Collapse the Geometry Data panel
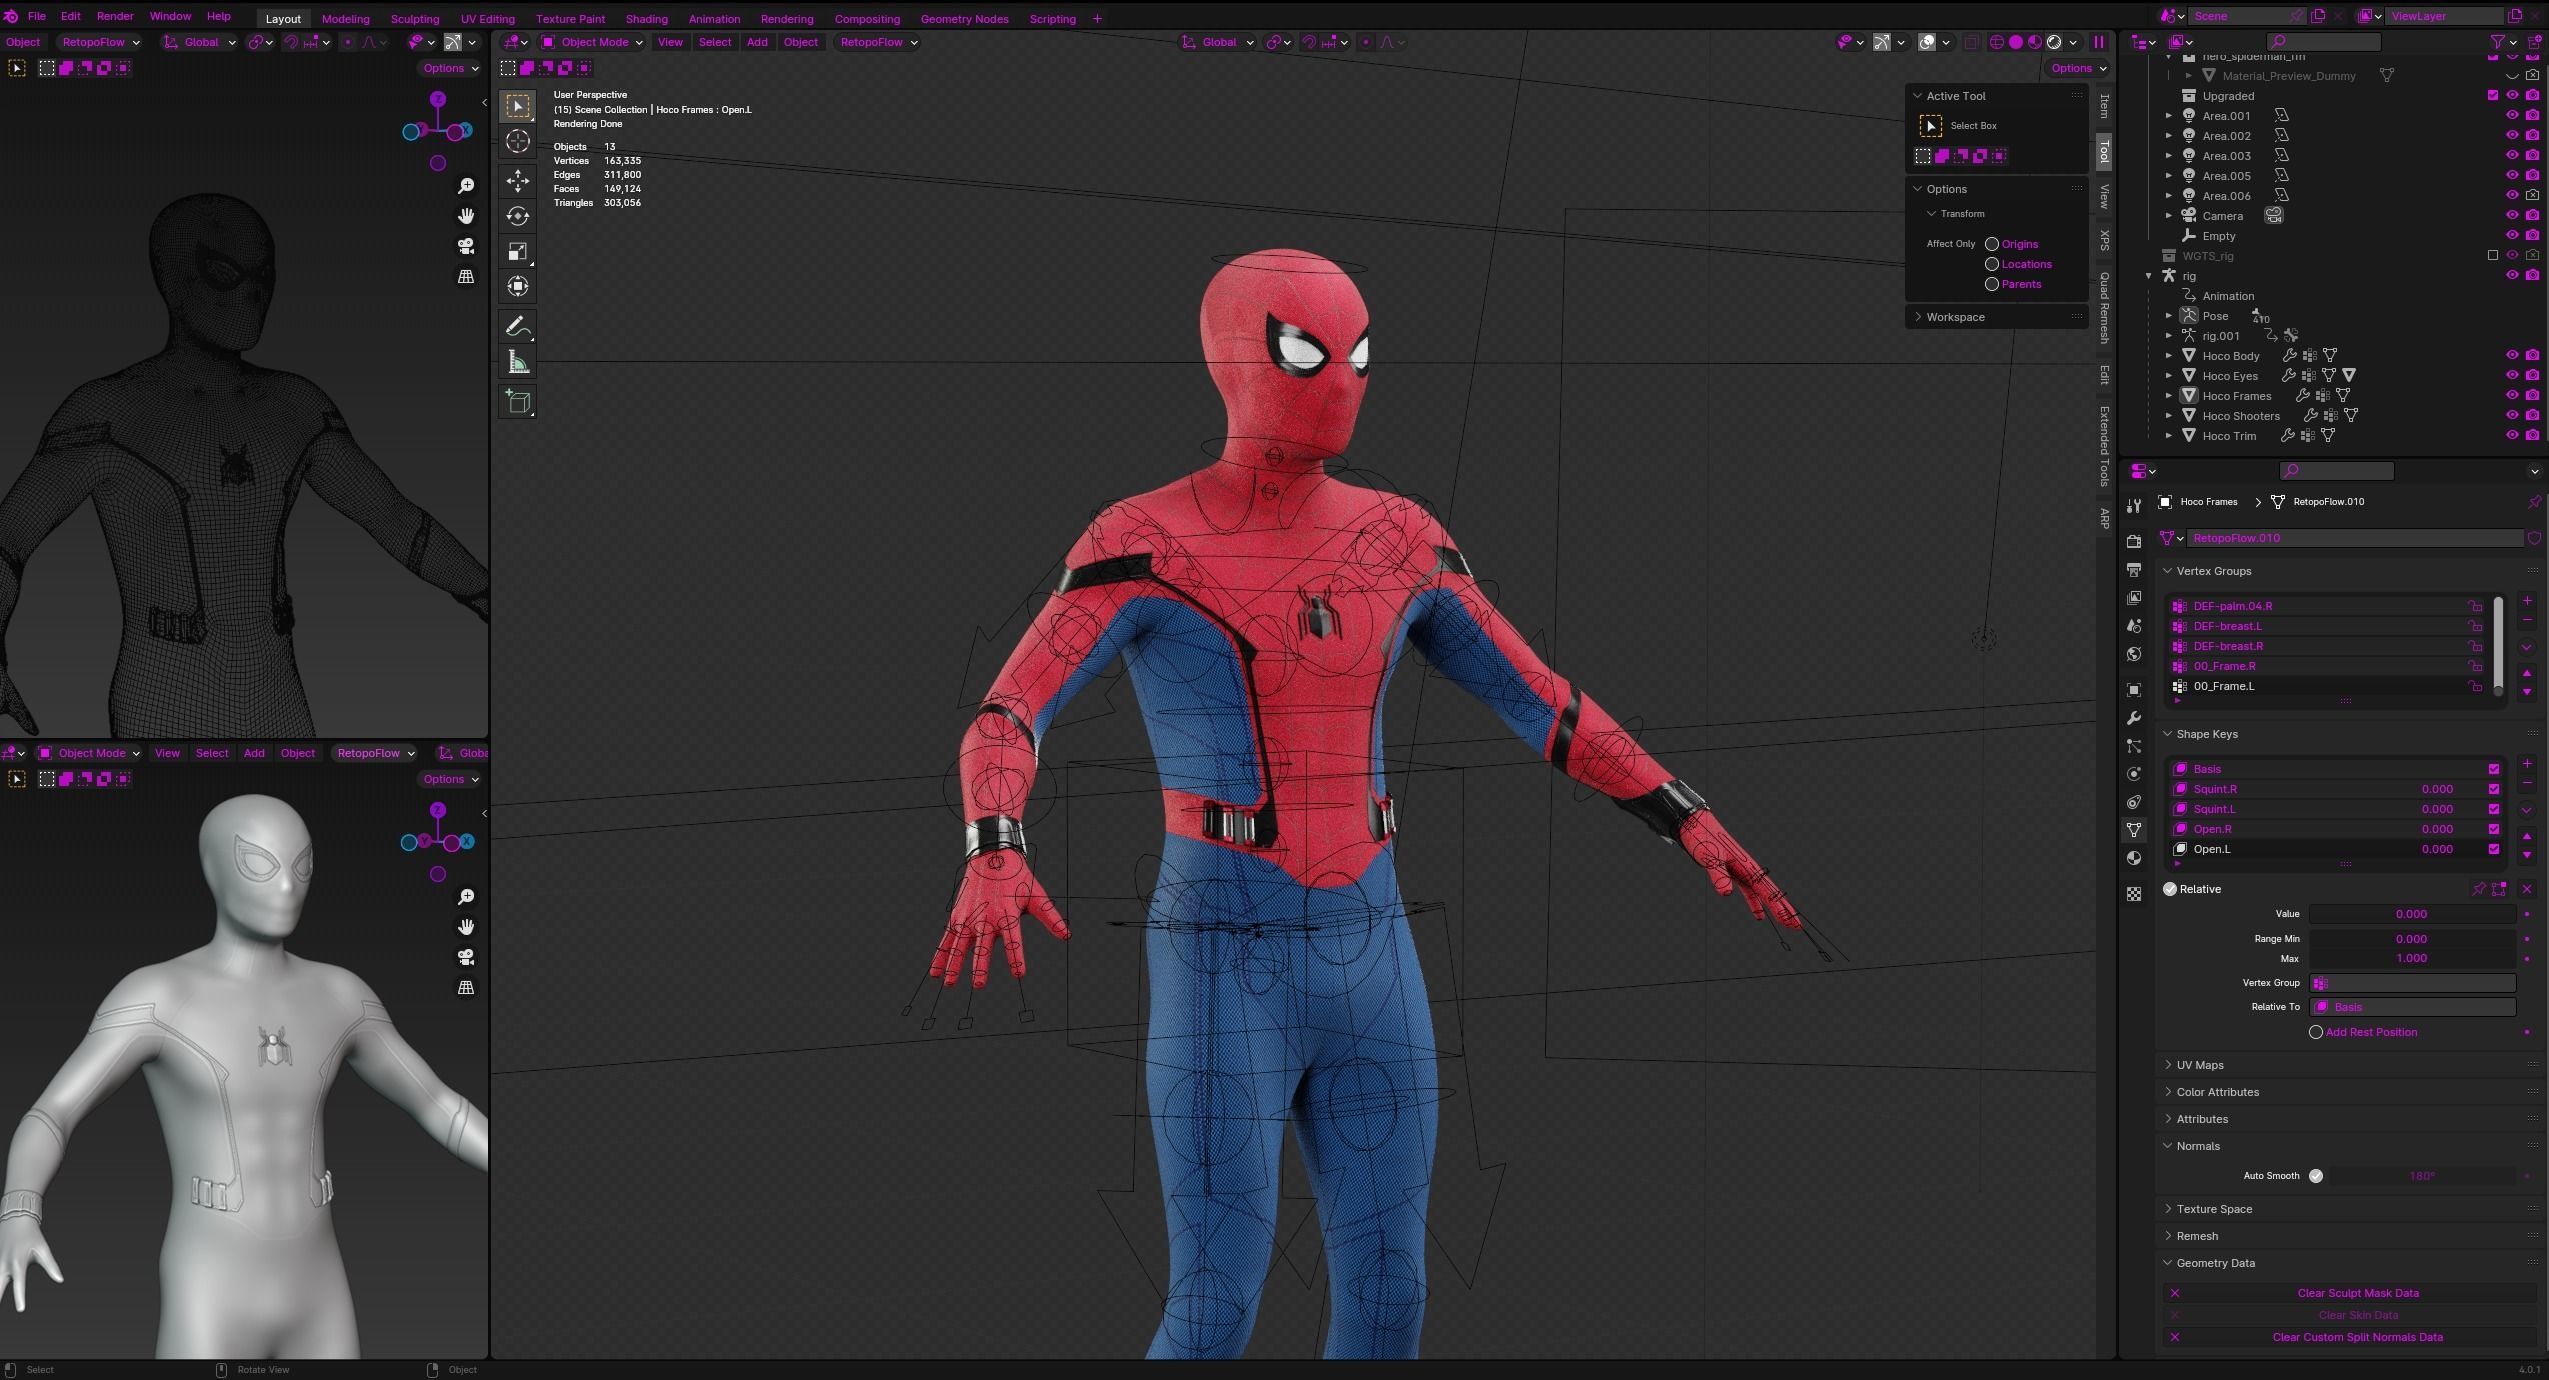The width and height of the screenshot is (2549, 1380). click(x=2214, y=1263)
